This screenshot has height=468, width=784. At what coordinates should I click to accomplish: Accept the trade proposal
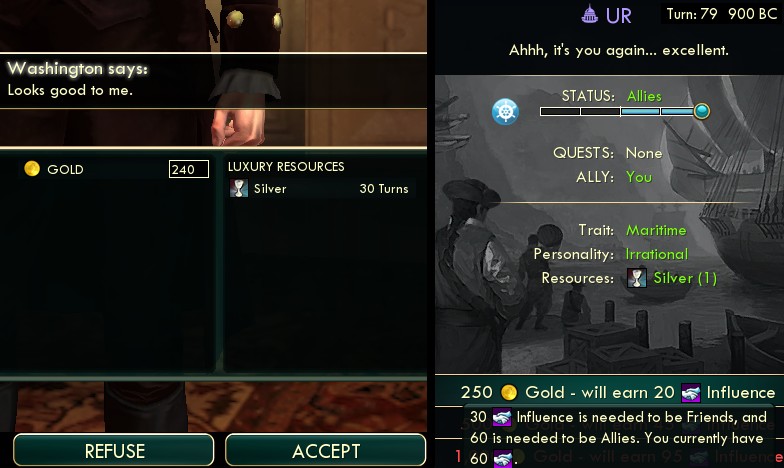pyautogui.click(x=326, y=450)
